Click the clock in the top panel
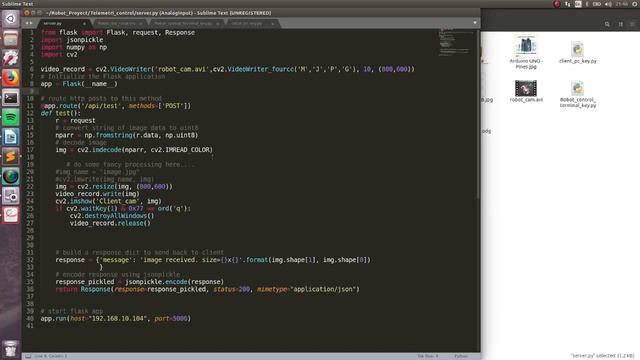This screenshot has height=360, width=640. (622, 4)
